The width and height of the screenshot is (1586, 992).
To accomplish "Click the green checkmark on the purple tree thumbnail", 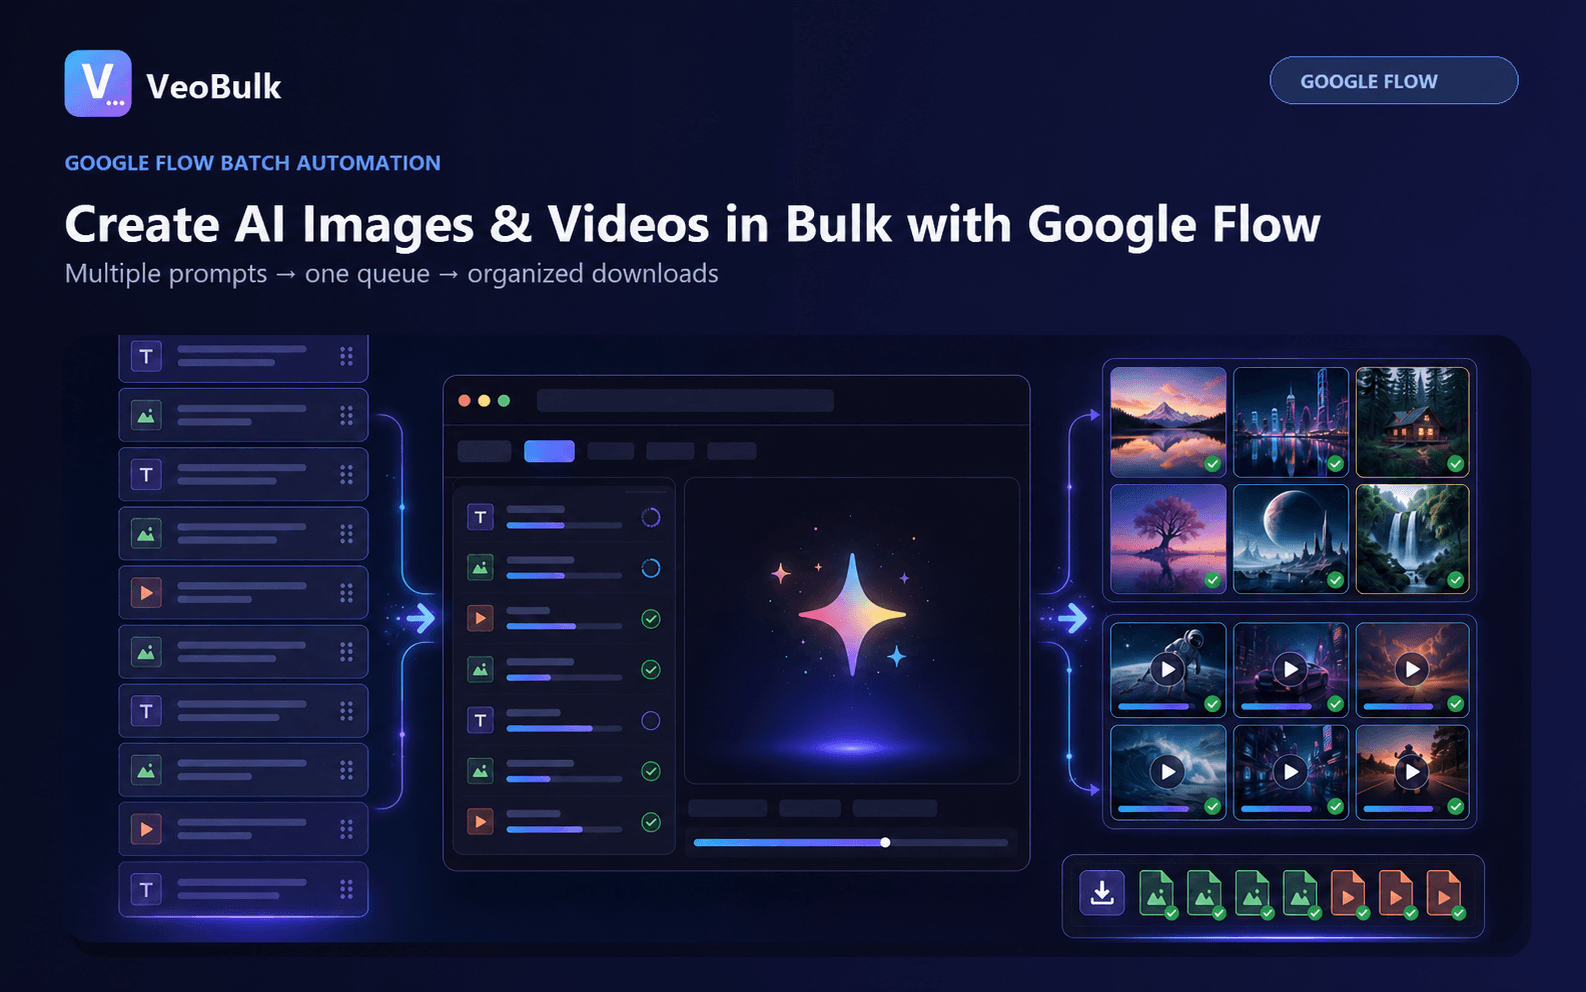I will [1212, 580].
